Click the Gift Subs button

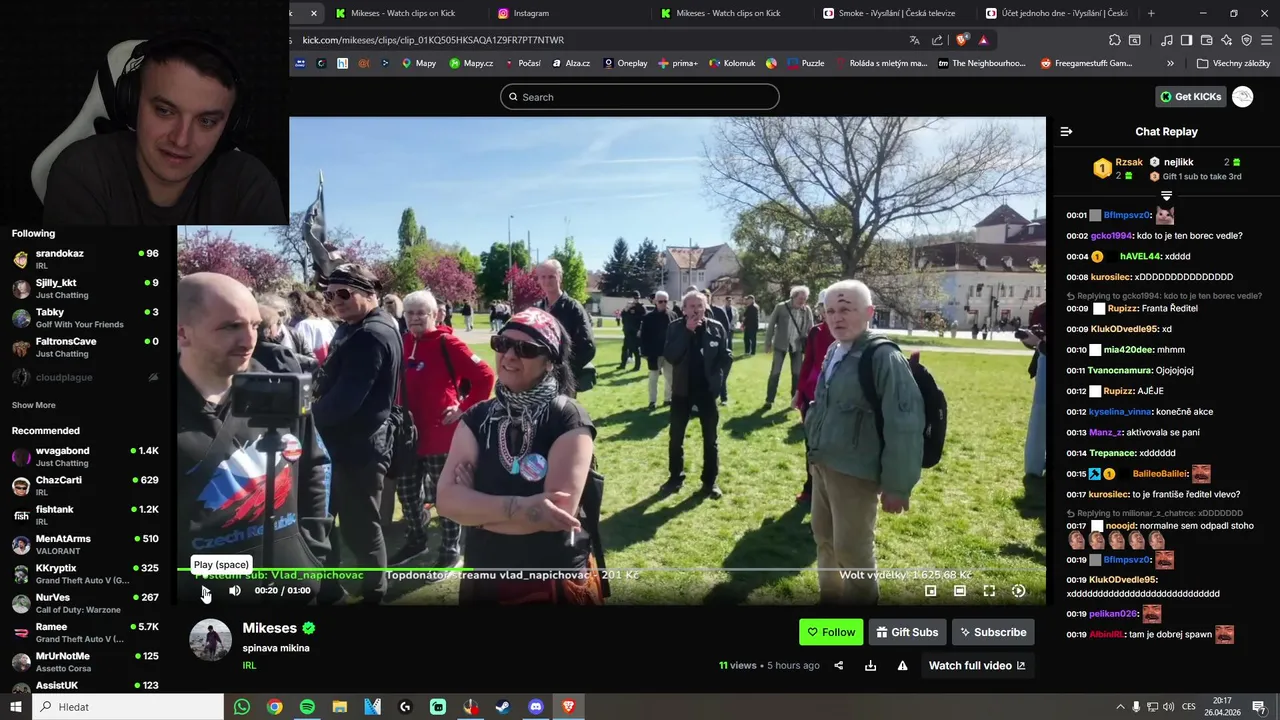point(908,632)
